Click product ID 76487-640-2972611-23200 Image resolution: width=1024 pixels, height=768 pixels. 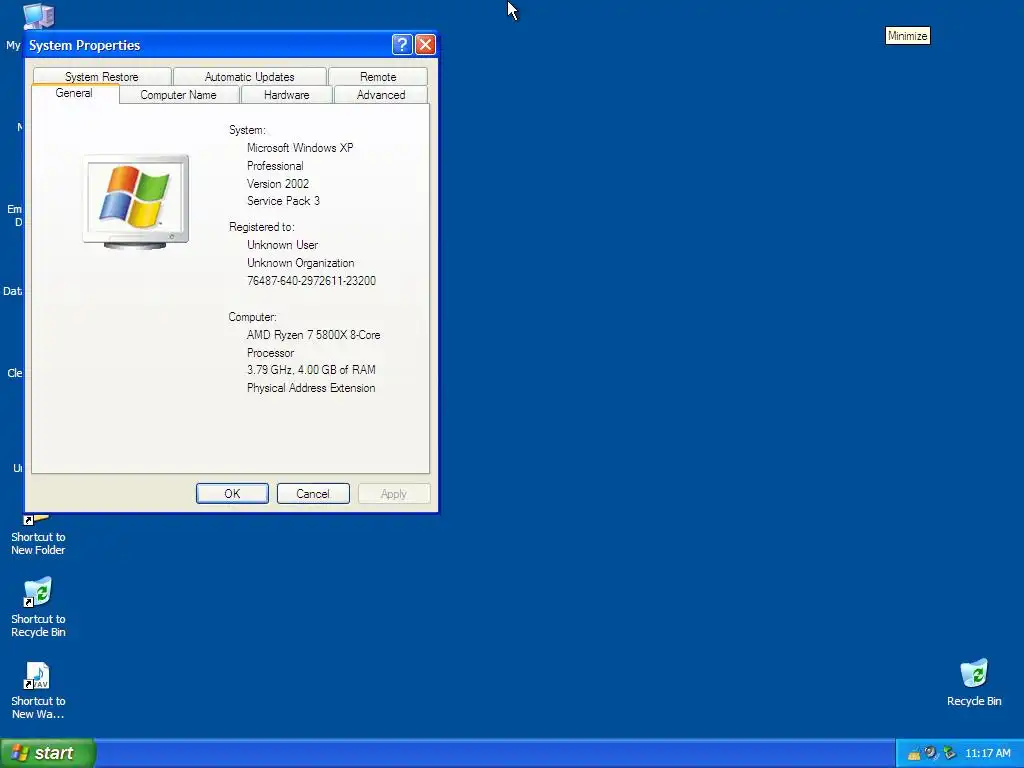point(311,281)
